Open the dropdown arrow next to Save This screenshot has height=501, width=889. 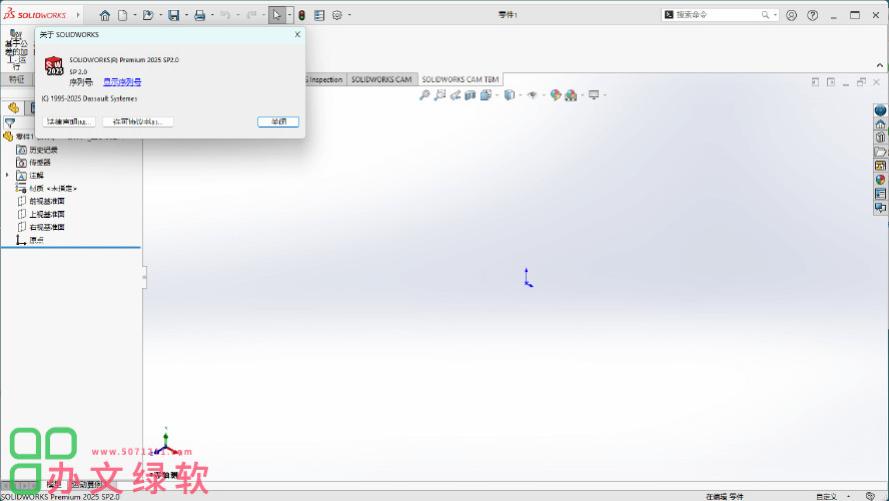click(x=186, y=15)
